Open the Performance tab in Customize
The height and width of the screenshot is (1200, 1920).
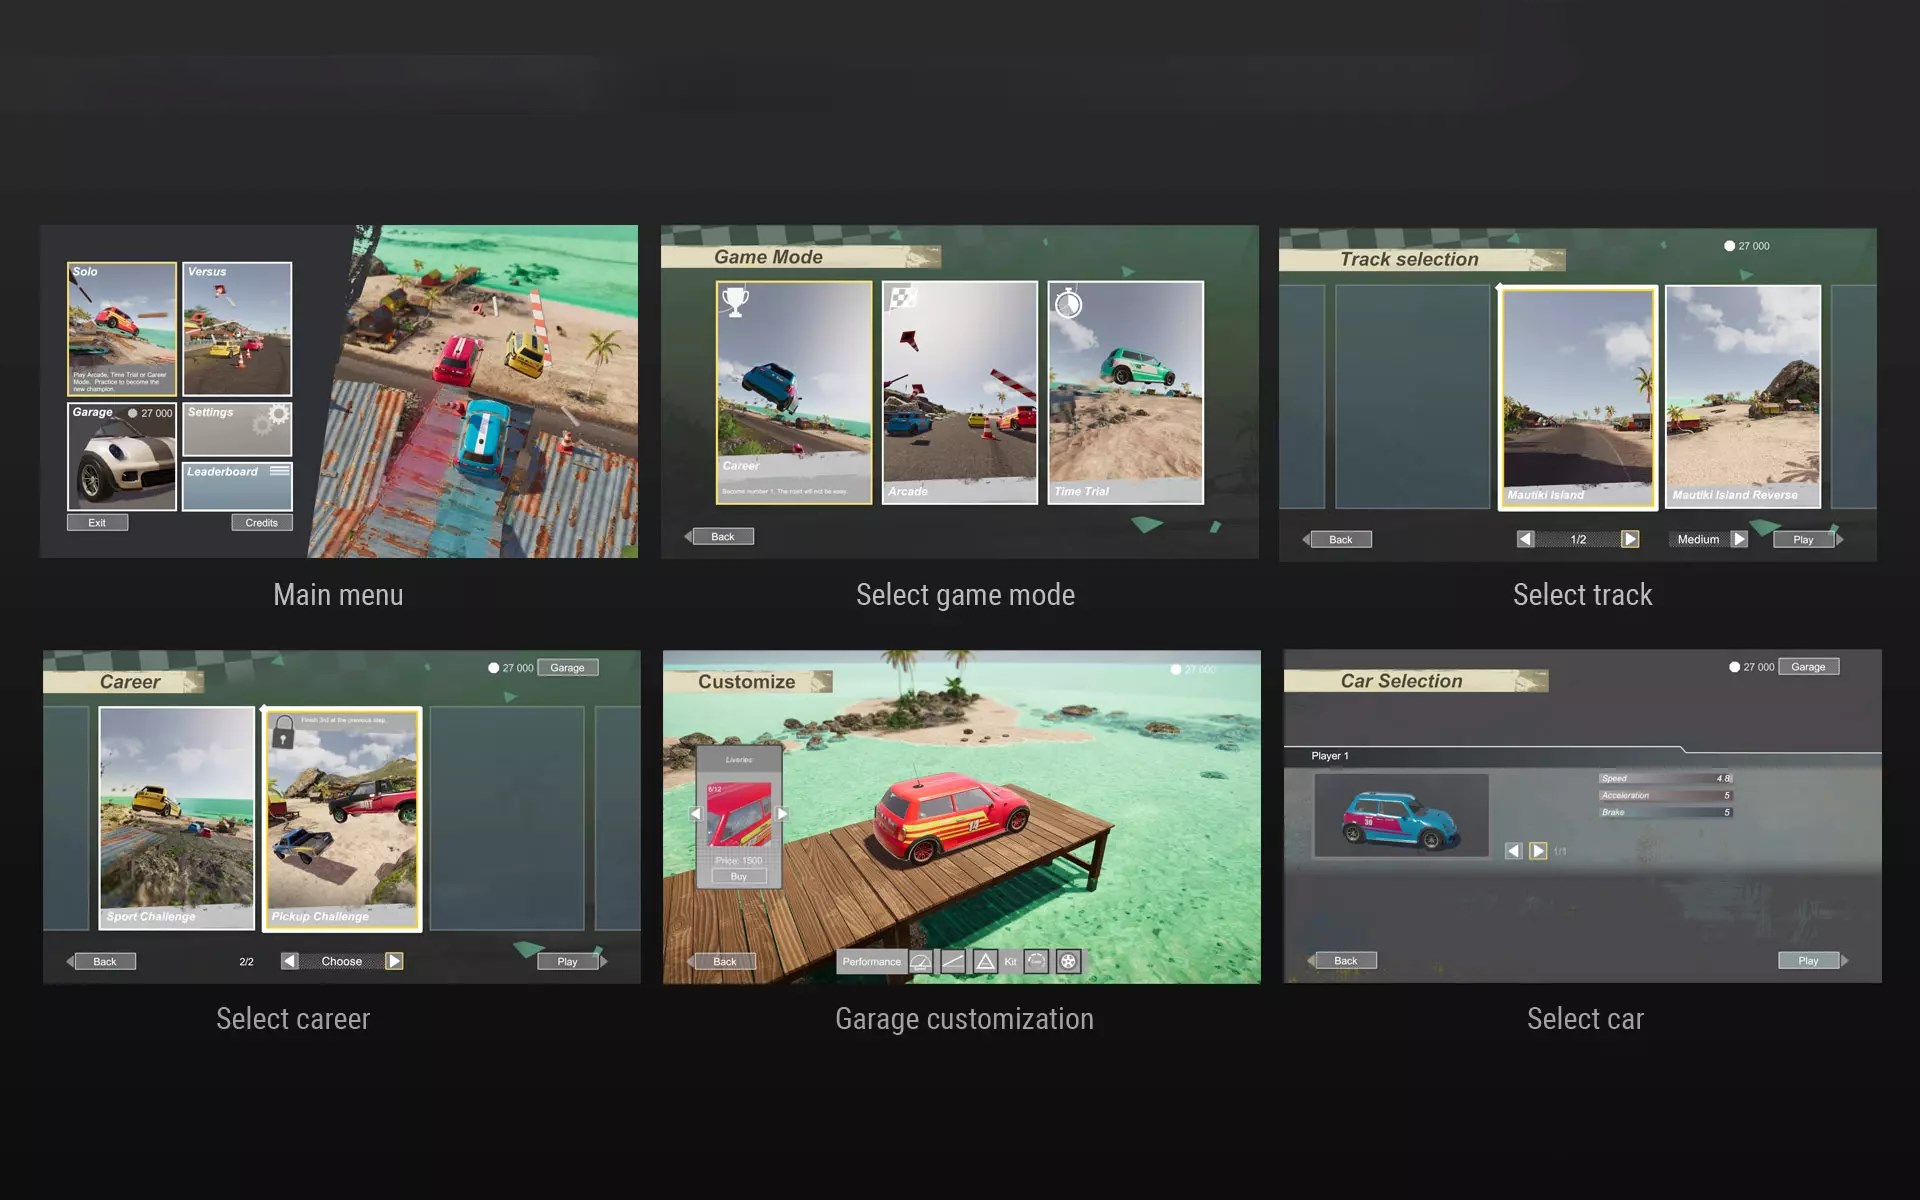(871, 961)
